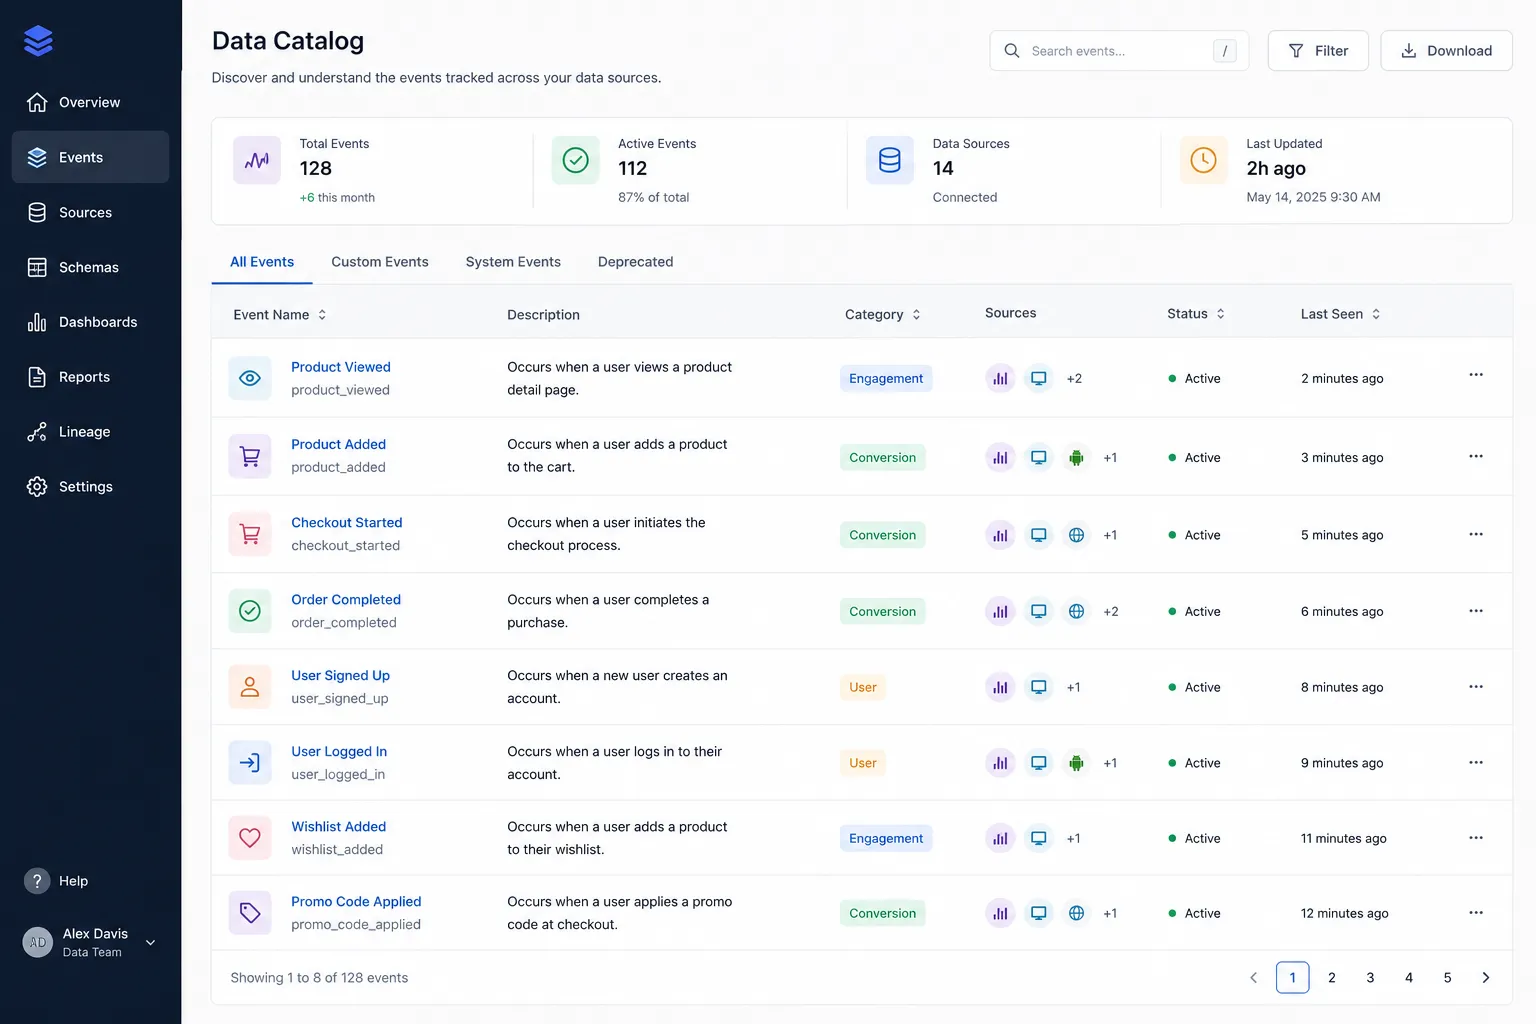Click the analytics source icon for Product Viewed
The width and height of the screenshot is (1536, 1024).
pyautogui.click(x=1000, y=379)
